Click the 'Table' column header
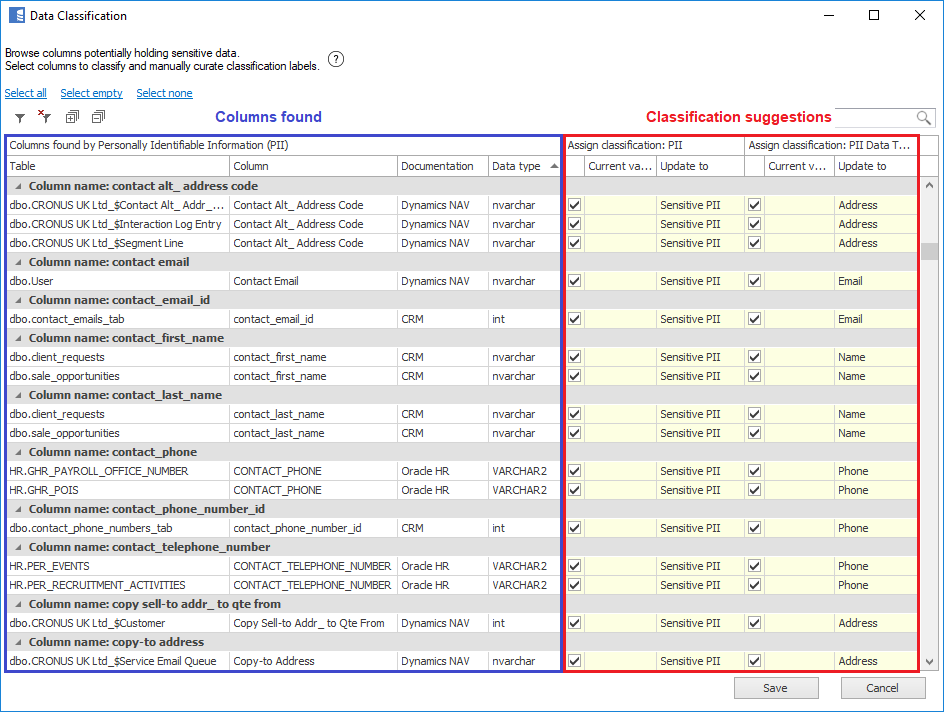This screenshot has height=712, width=944. click(x=117, y=166)
